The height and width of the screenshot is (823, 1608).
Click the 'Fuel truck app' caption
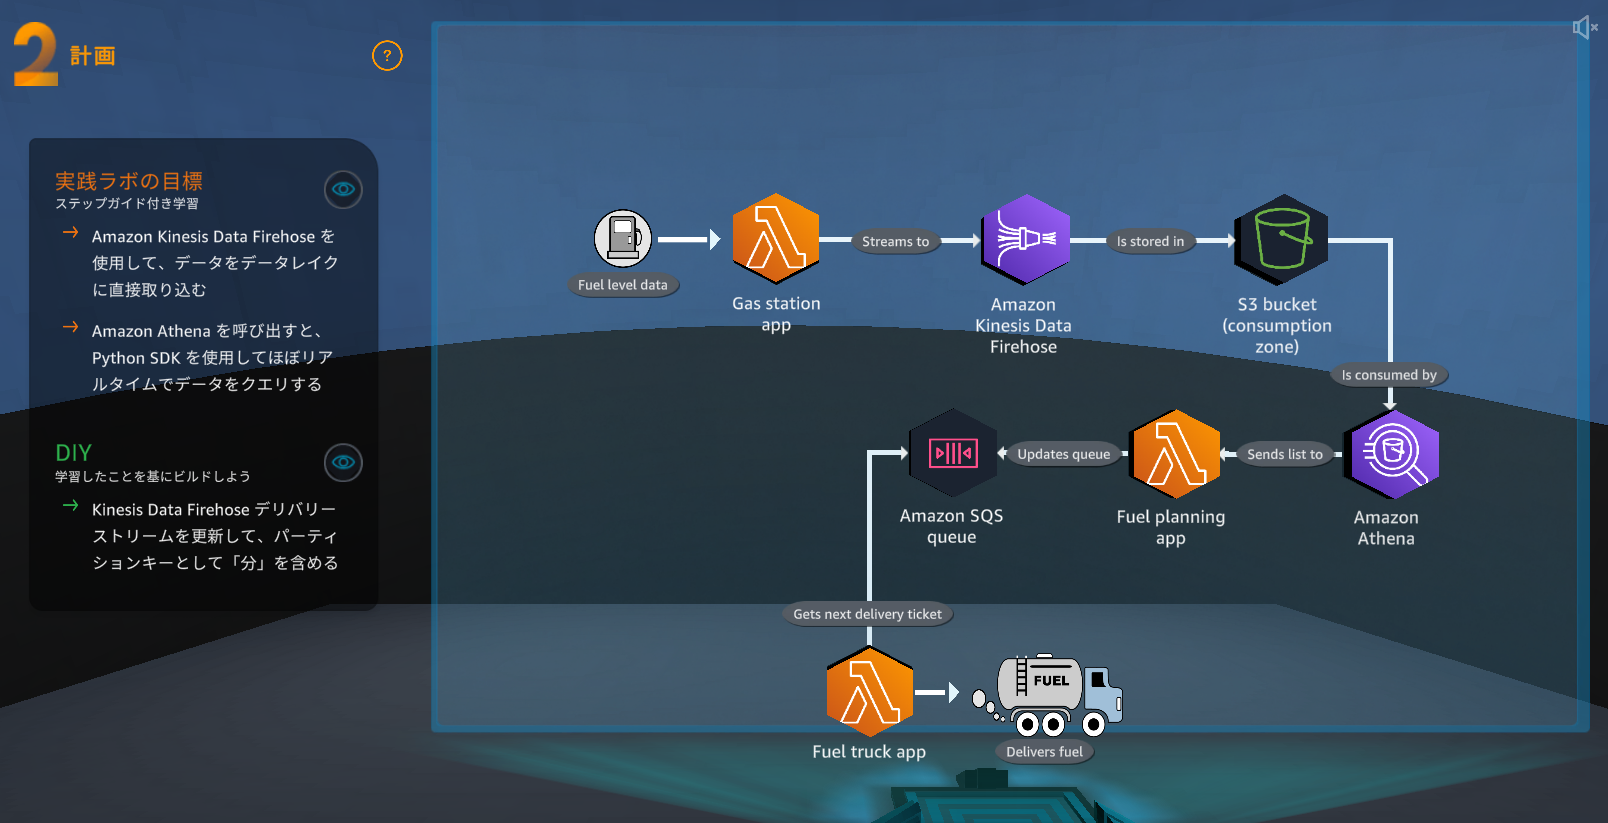click(x=869, y=752)
